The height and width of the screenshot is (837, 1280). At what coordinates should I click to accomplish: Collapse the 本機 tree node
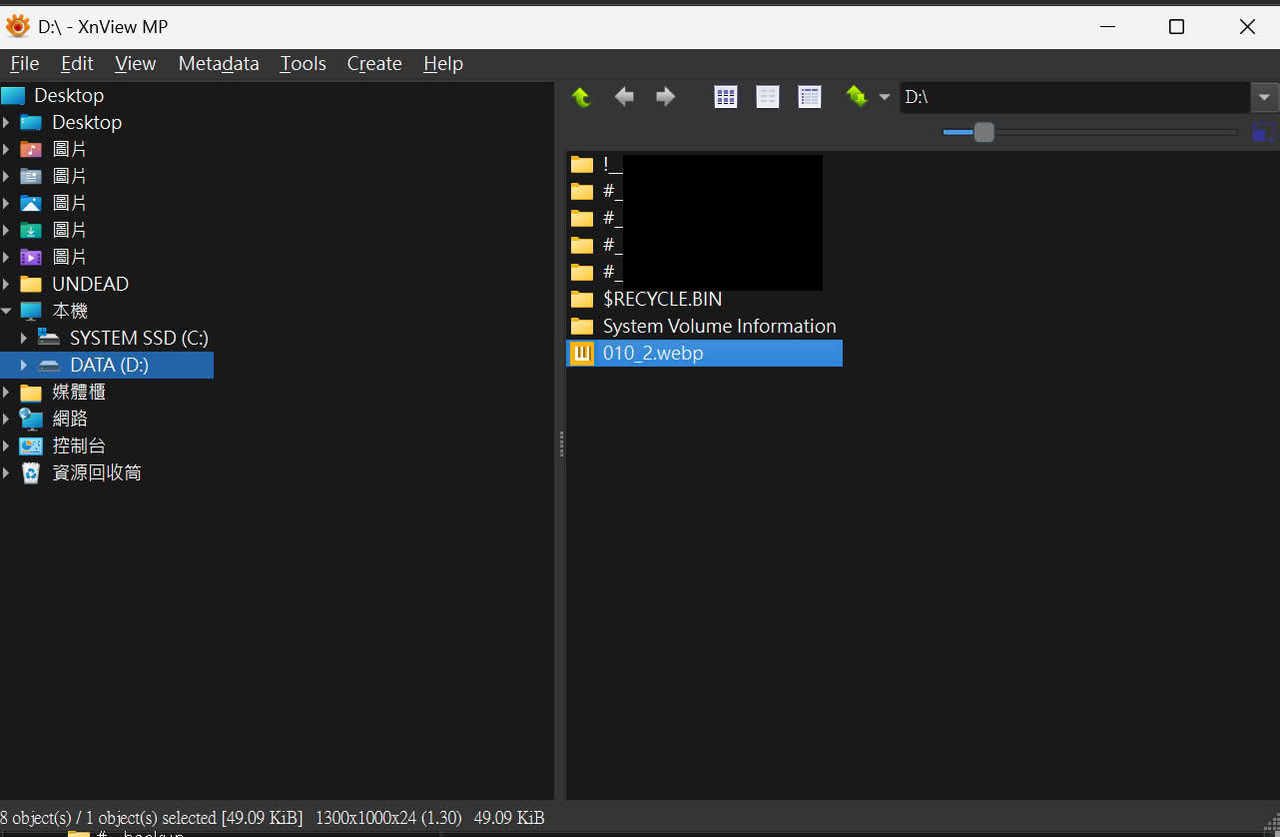(7, 311)
